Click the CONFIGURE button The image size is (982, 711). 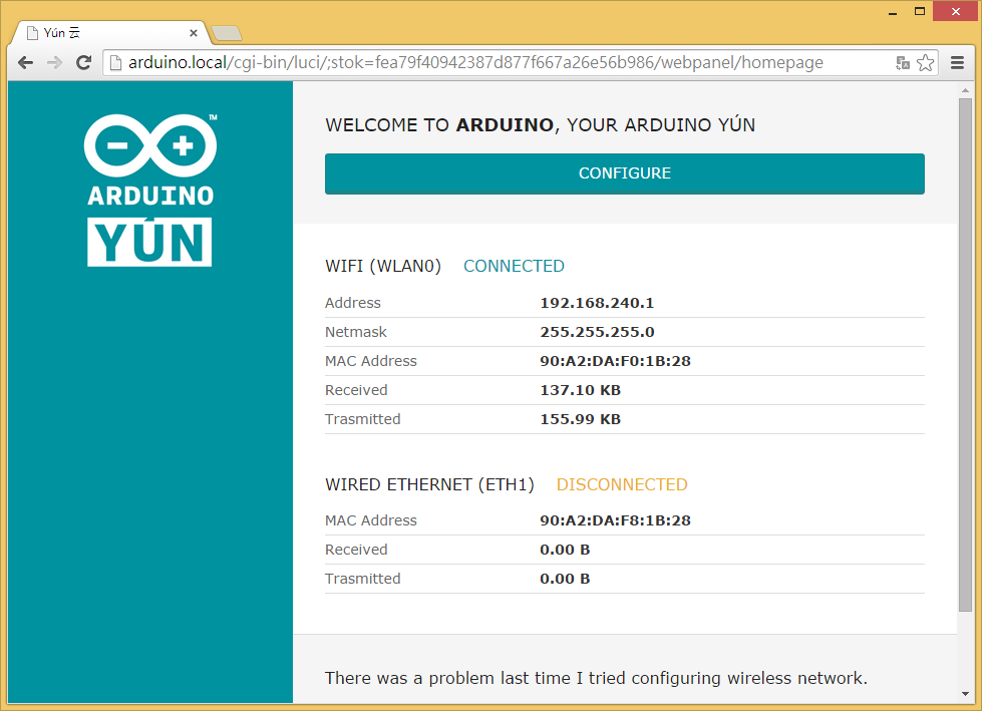coord(624,174)
